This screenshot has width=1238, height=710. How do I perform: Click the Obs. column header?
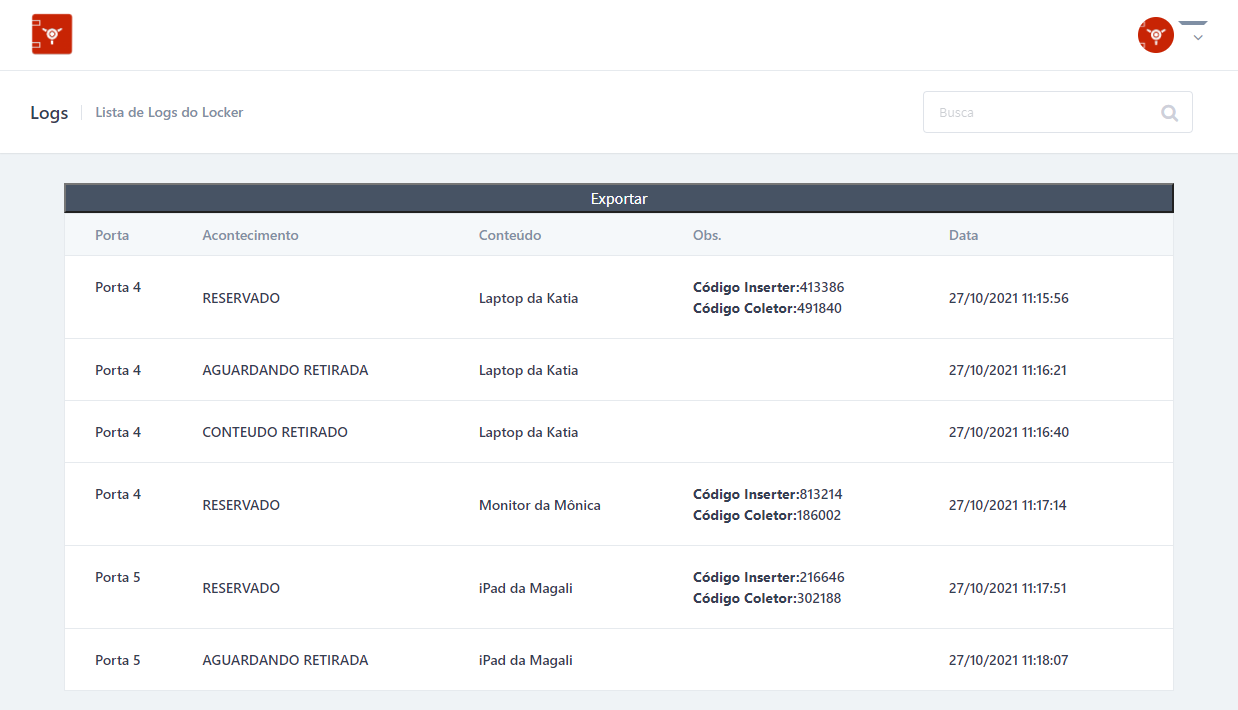tap(707, 236)
